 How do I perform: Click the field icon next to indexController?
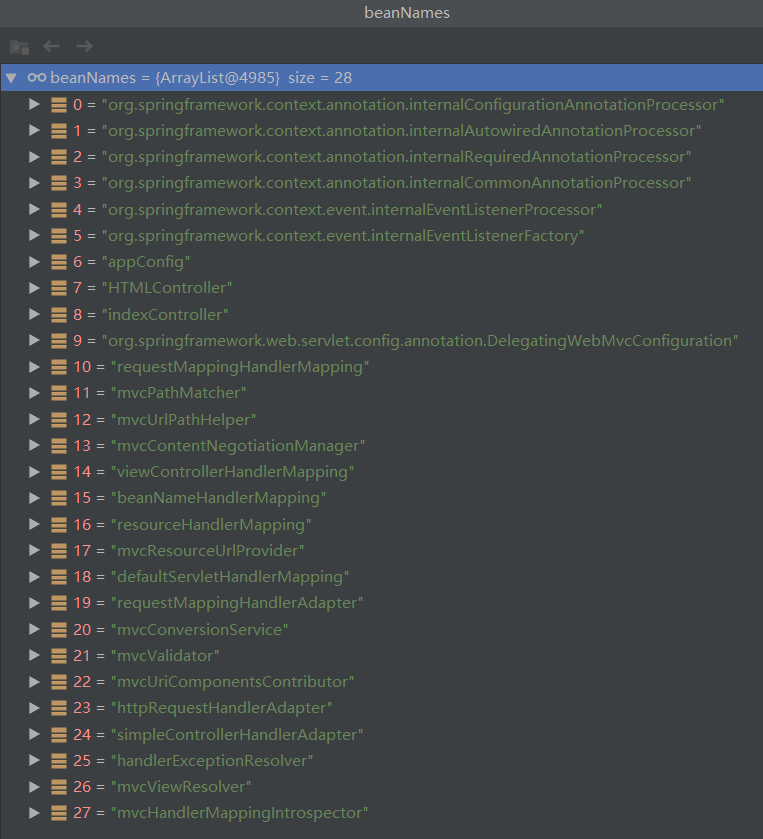(58, 315)
